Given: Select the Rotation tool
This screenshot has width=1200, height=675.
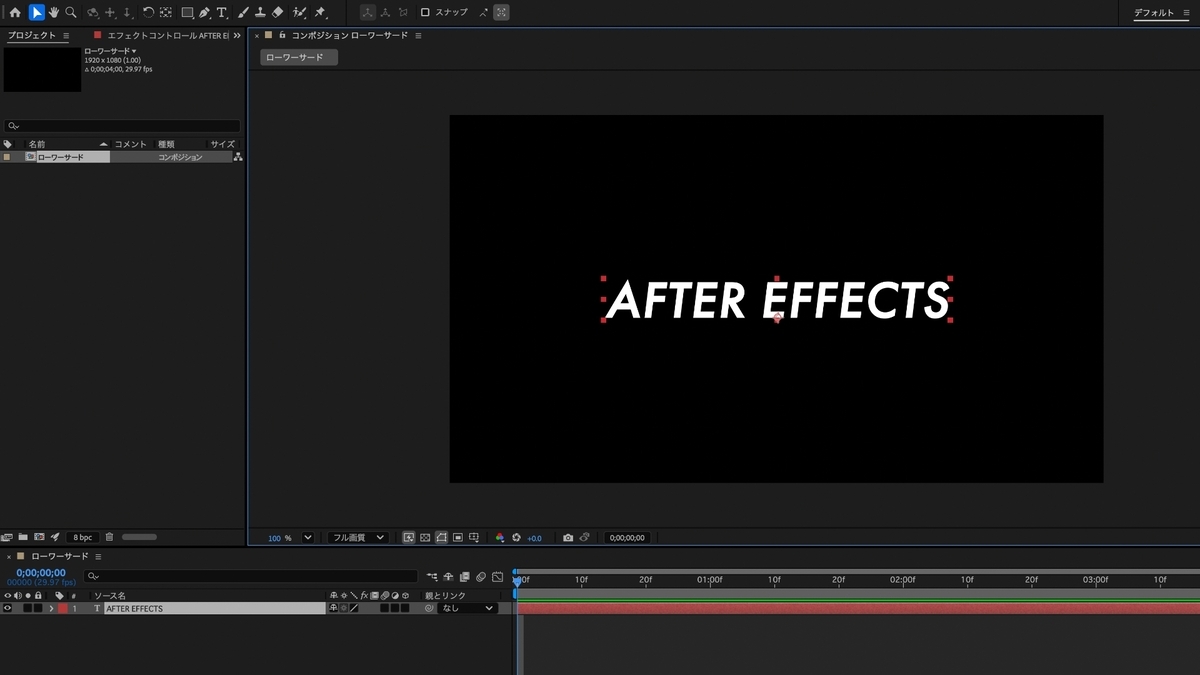Looking at the screenshot, I should [x=148, y=12].
